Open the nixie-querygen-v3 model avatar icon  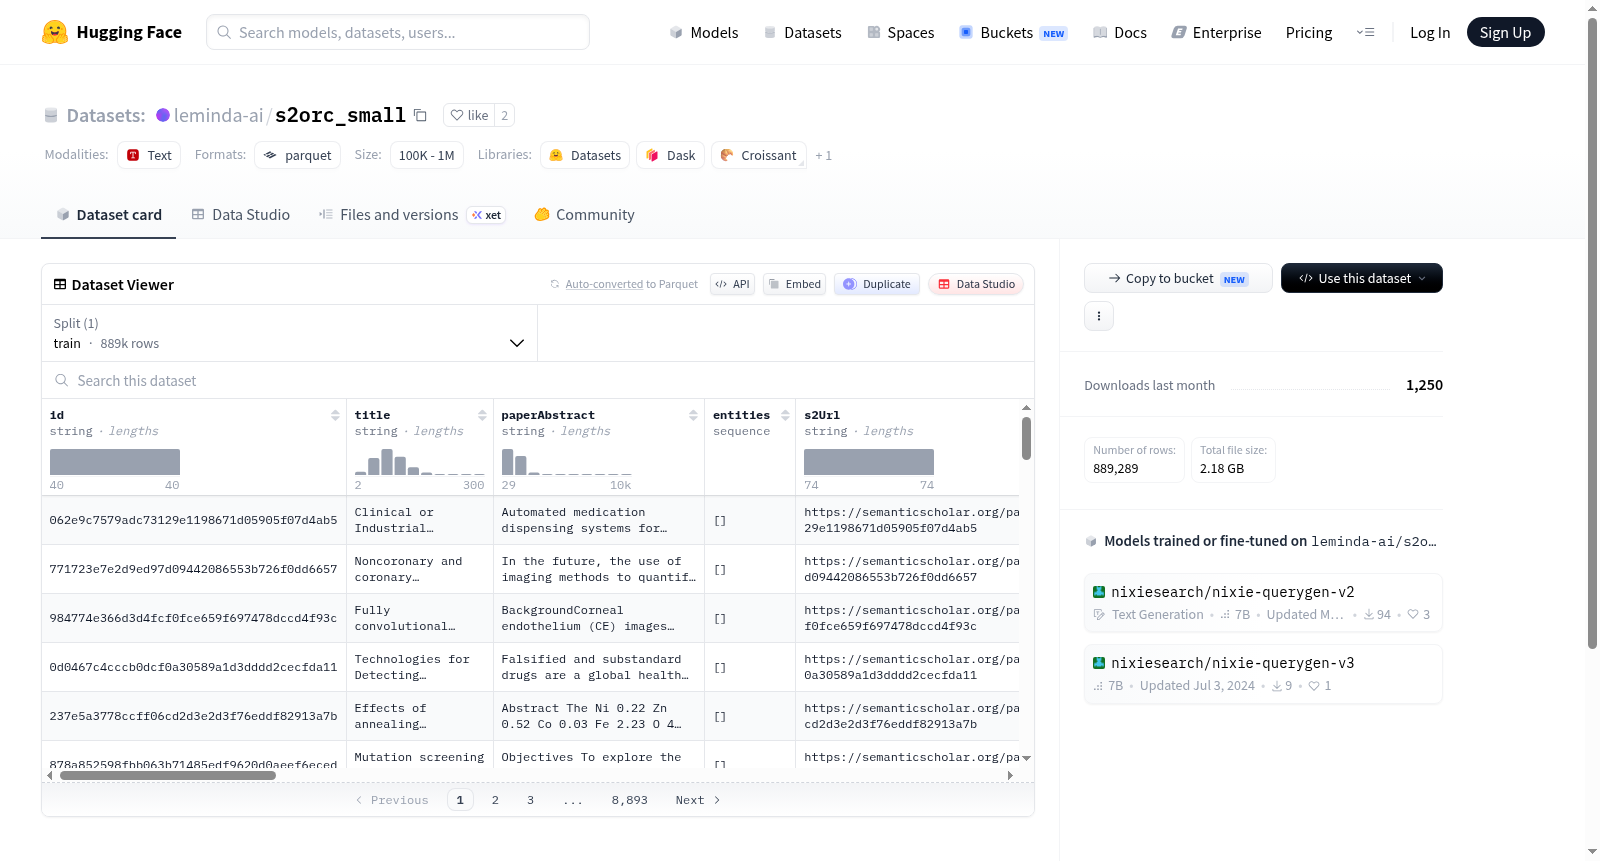pyautogui.click(x=1099, y=663)
